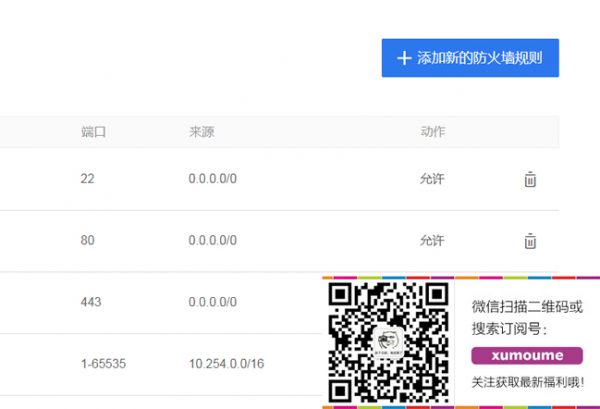600x409 pixels.
Task: Select the port 22 cell
Action: tap(87, 179)
